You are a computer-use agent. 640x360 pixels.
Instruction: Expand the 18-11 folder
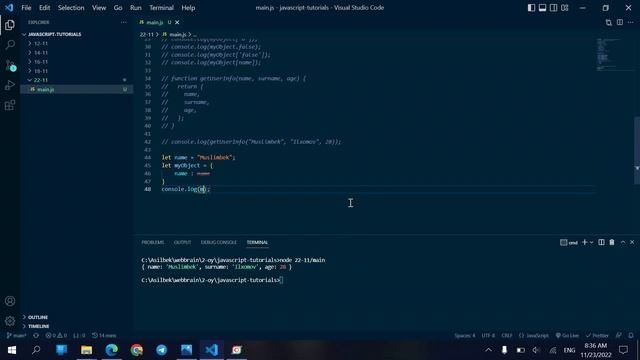click(77, 71)
